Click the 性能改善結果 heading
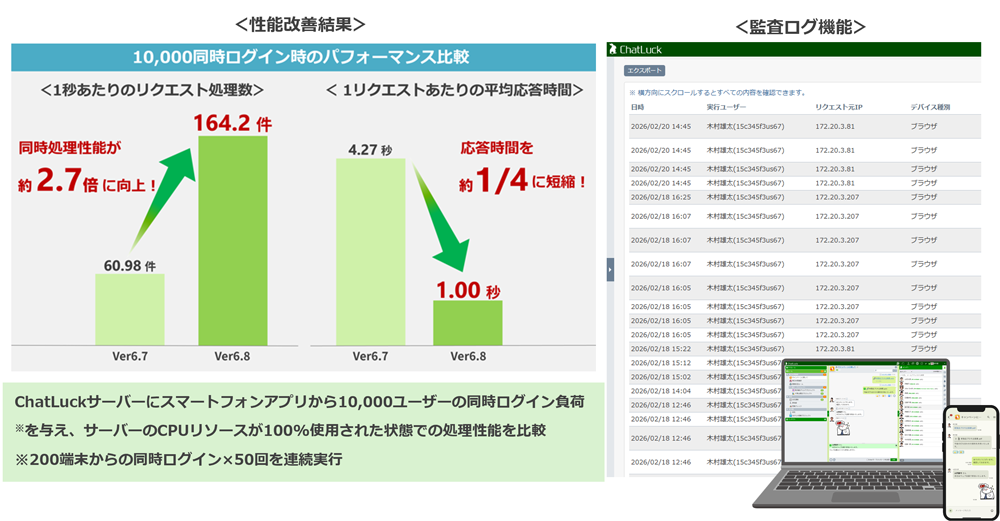The width and height of the screenshot is (1000, 521). point(300,24)
